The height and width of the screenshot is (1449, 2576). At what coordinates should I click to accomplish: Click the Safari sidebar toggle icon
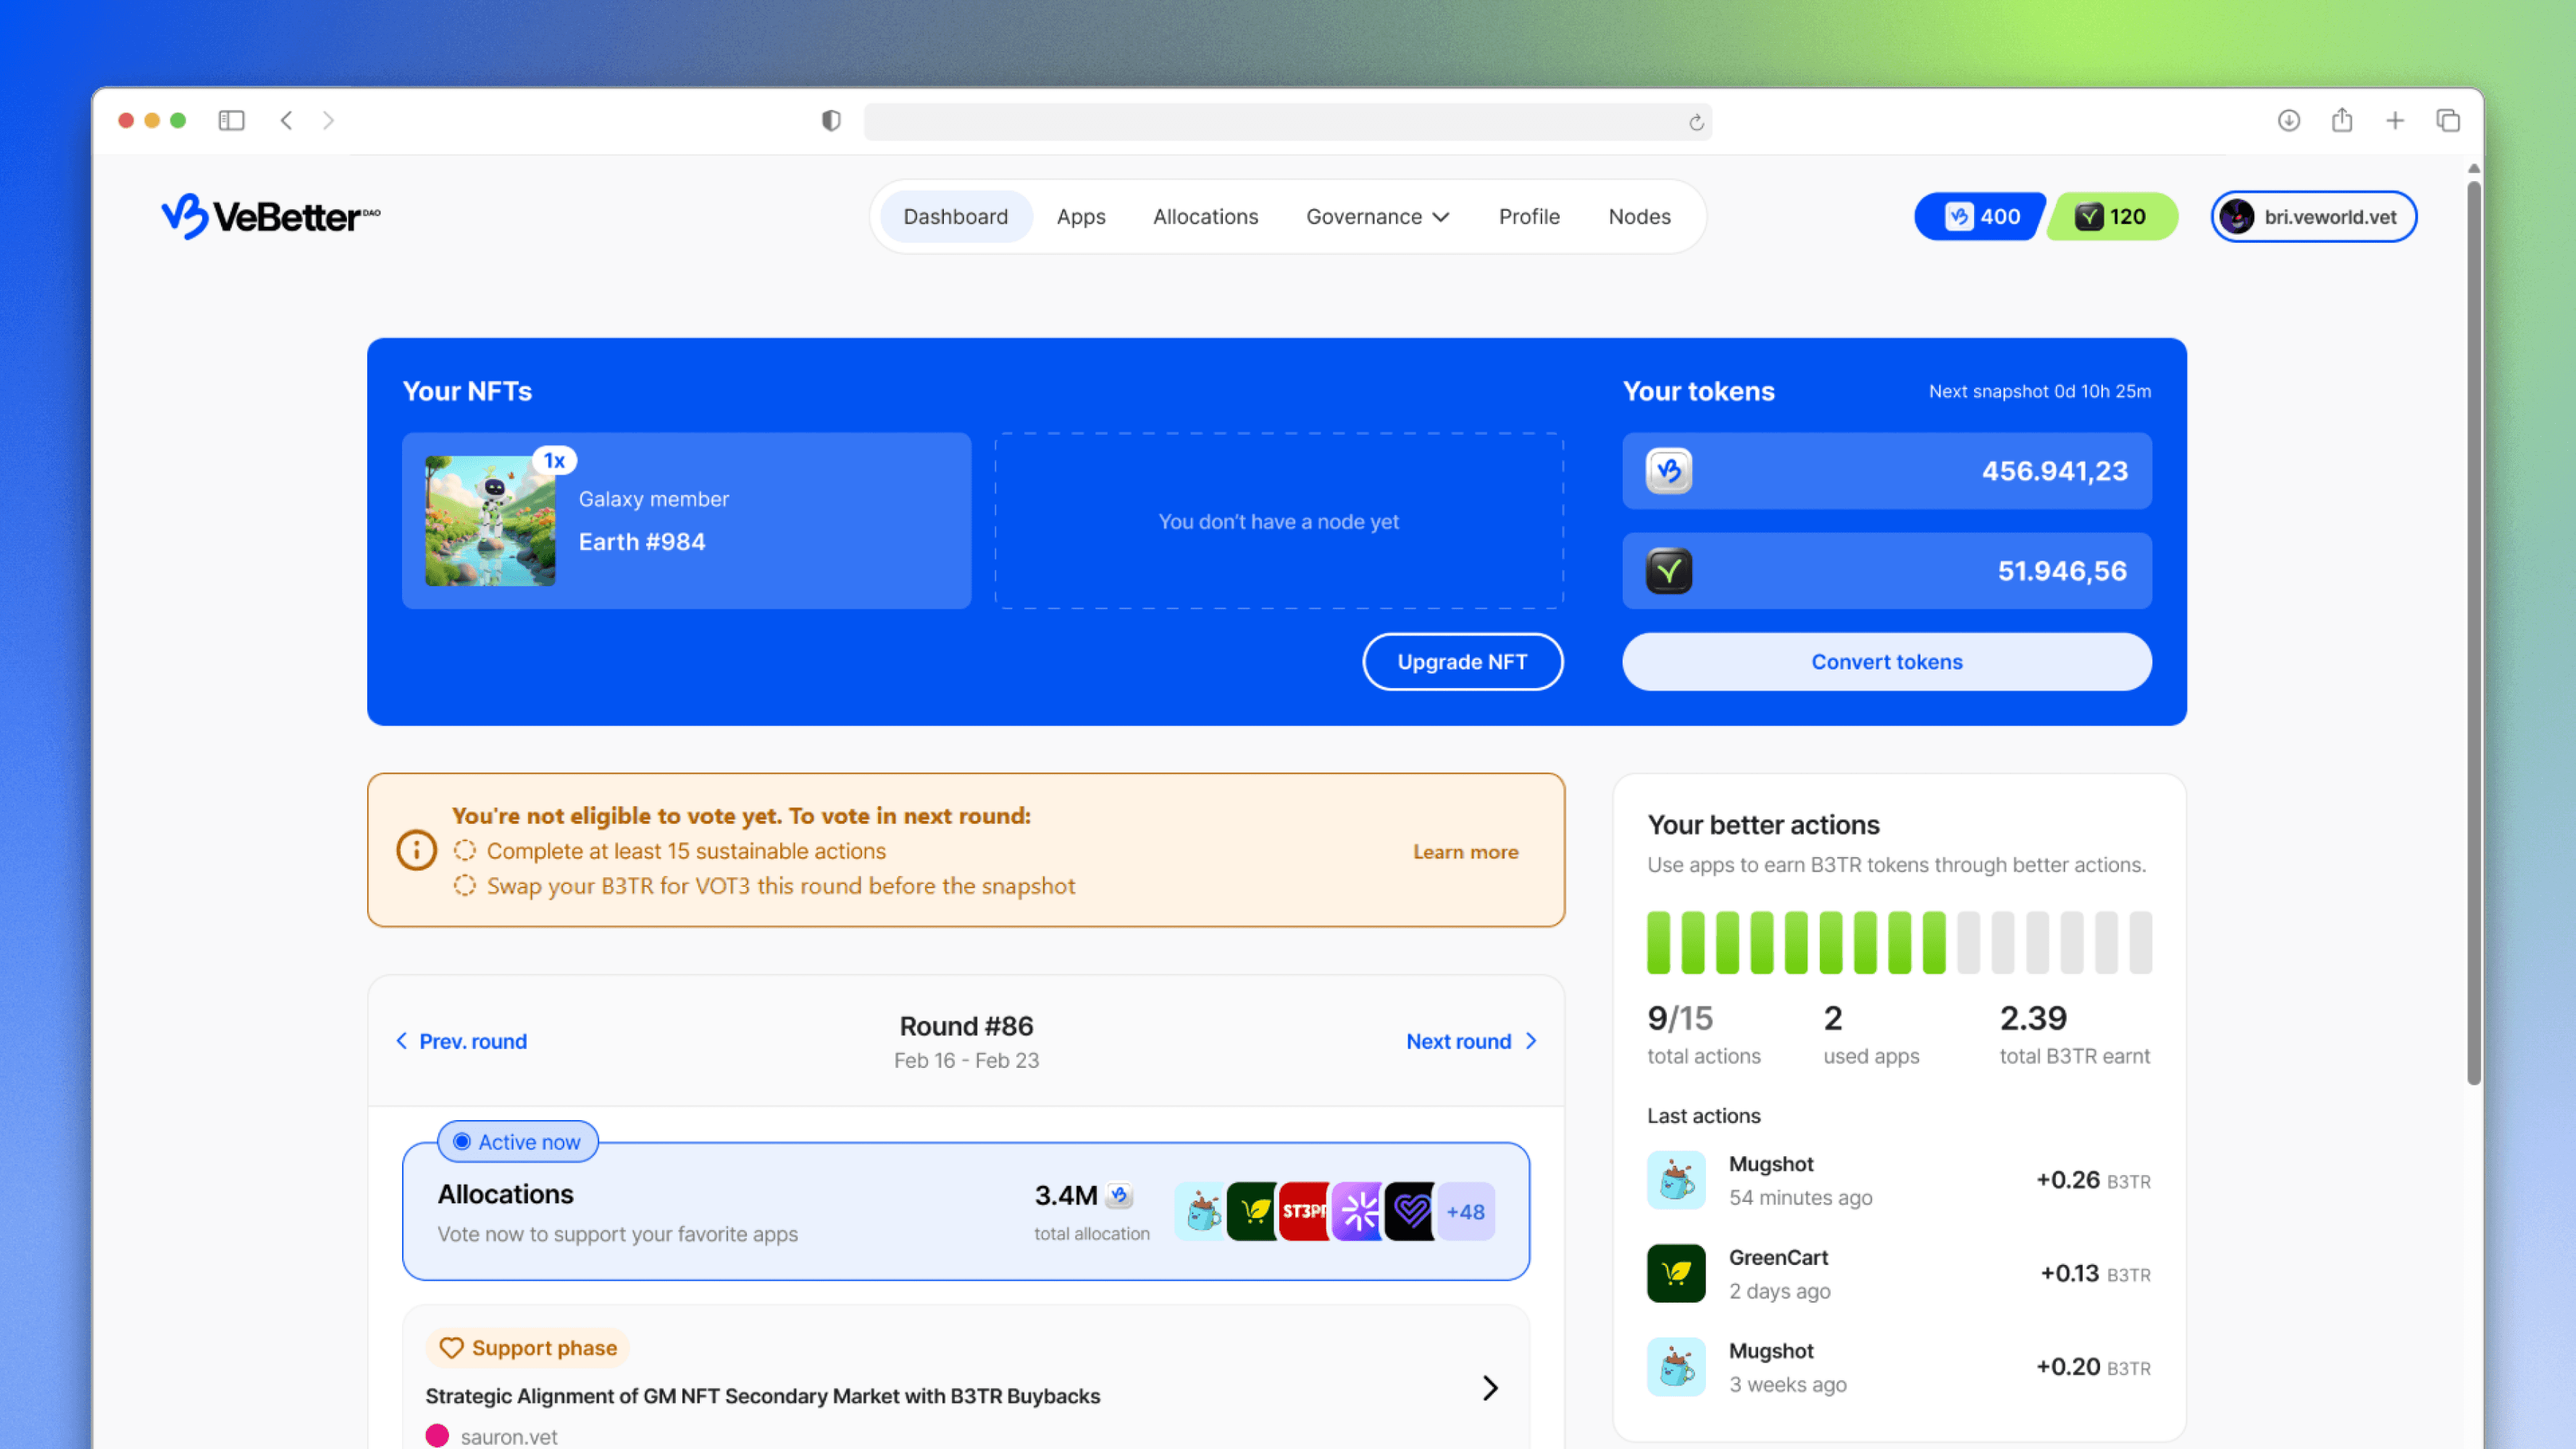tap(231, 120)
